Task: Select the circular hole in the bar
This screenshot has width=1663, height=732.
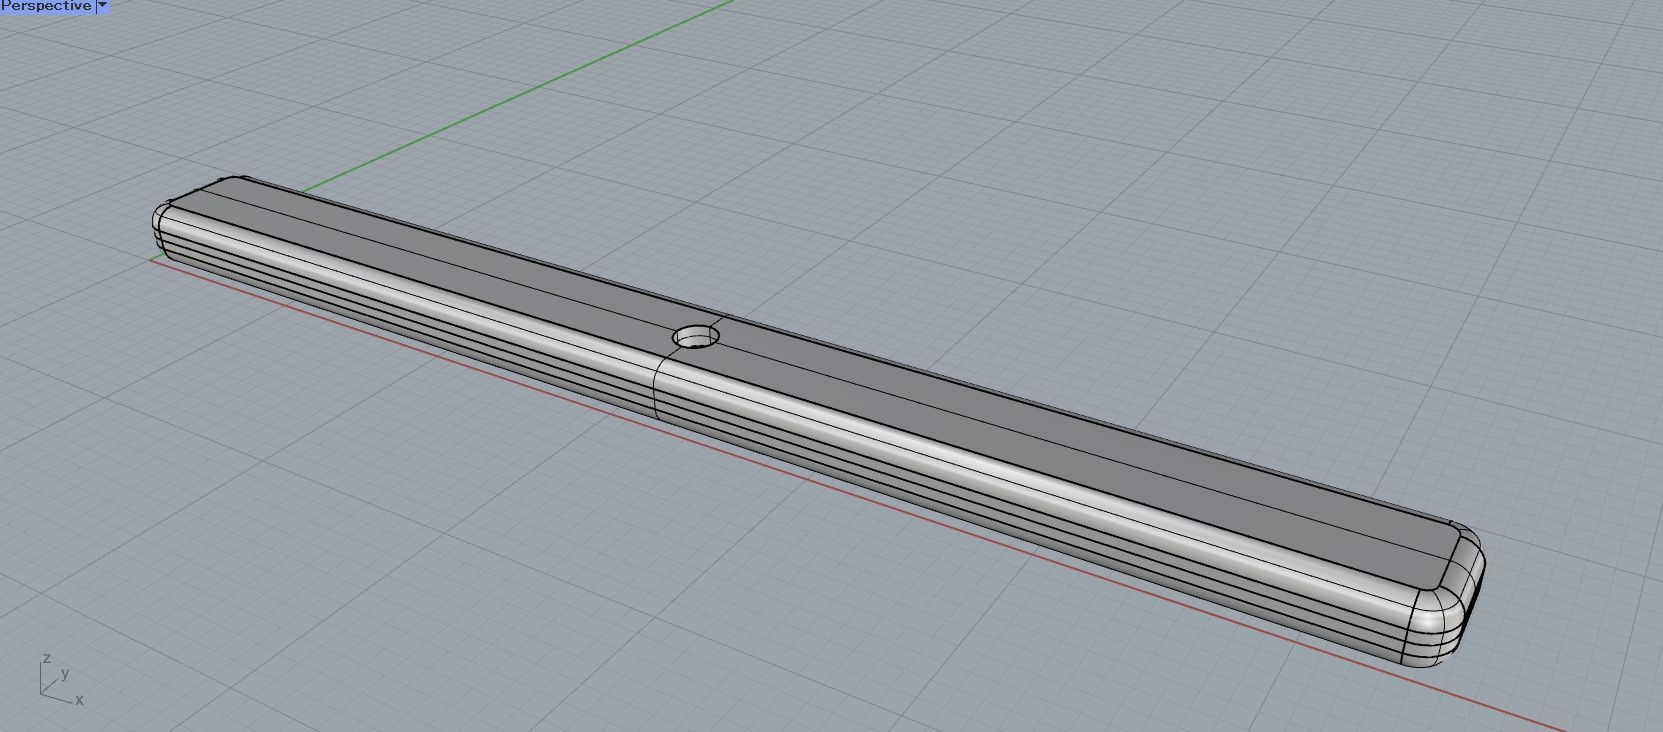Action: (x=697, y=338)
